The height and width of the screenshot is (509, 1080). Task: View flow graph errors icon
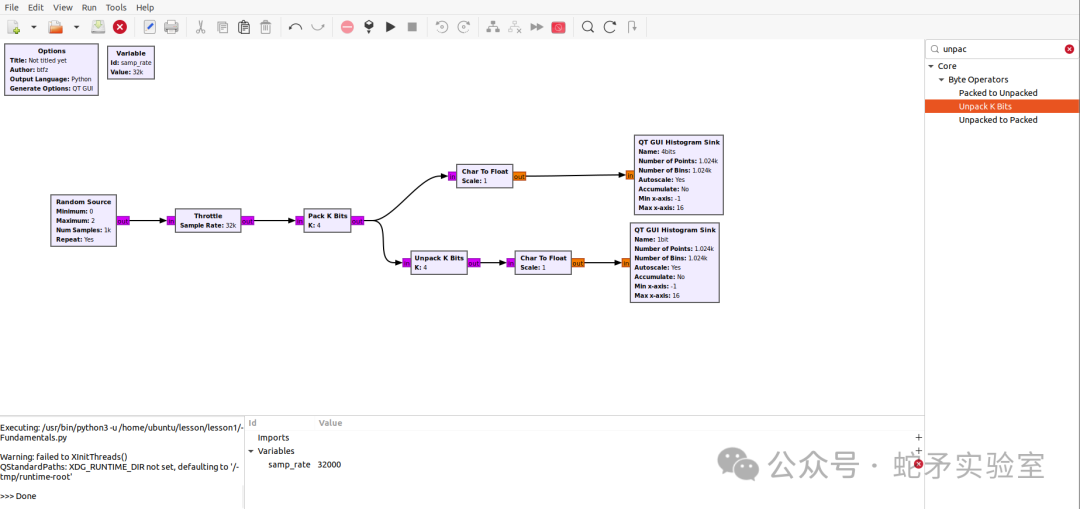(x=347, y=27)
